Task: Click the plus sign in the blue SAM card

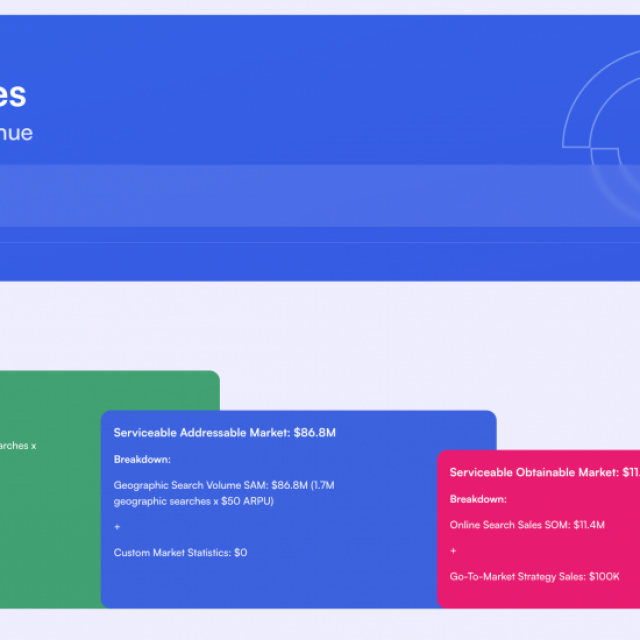Action: [x=117, y=527]
